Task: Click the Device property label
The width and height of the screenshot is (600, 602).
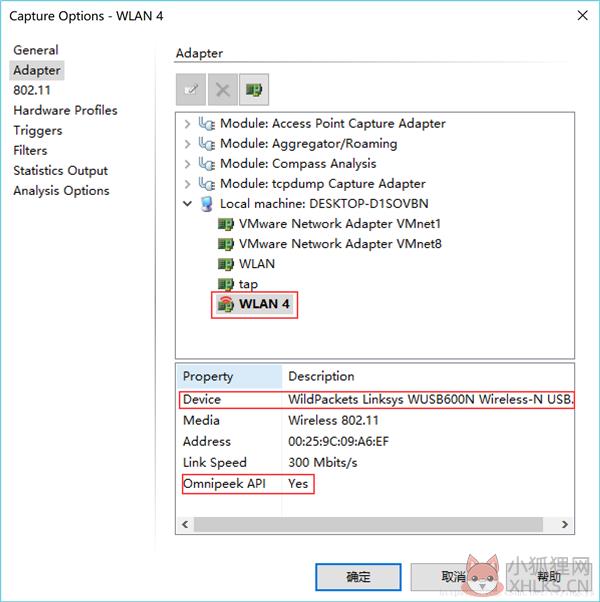Action: [202, 400]
